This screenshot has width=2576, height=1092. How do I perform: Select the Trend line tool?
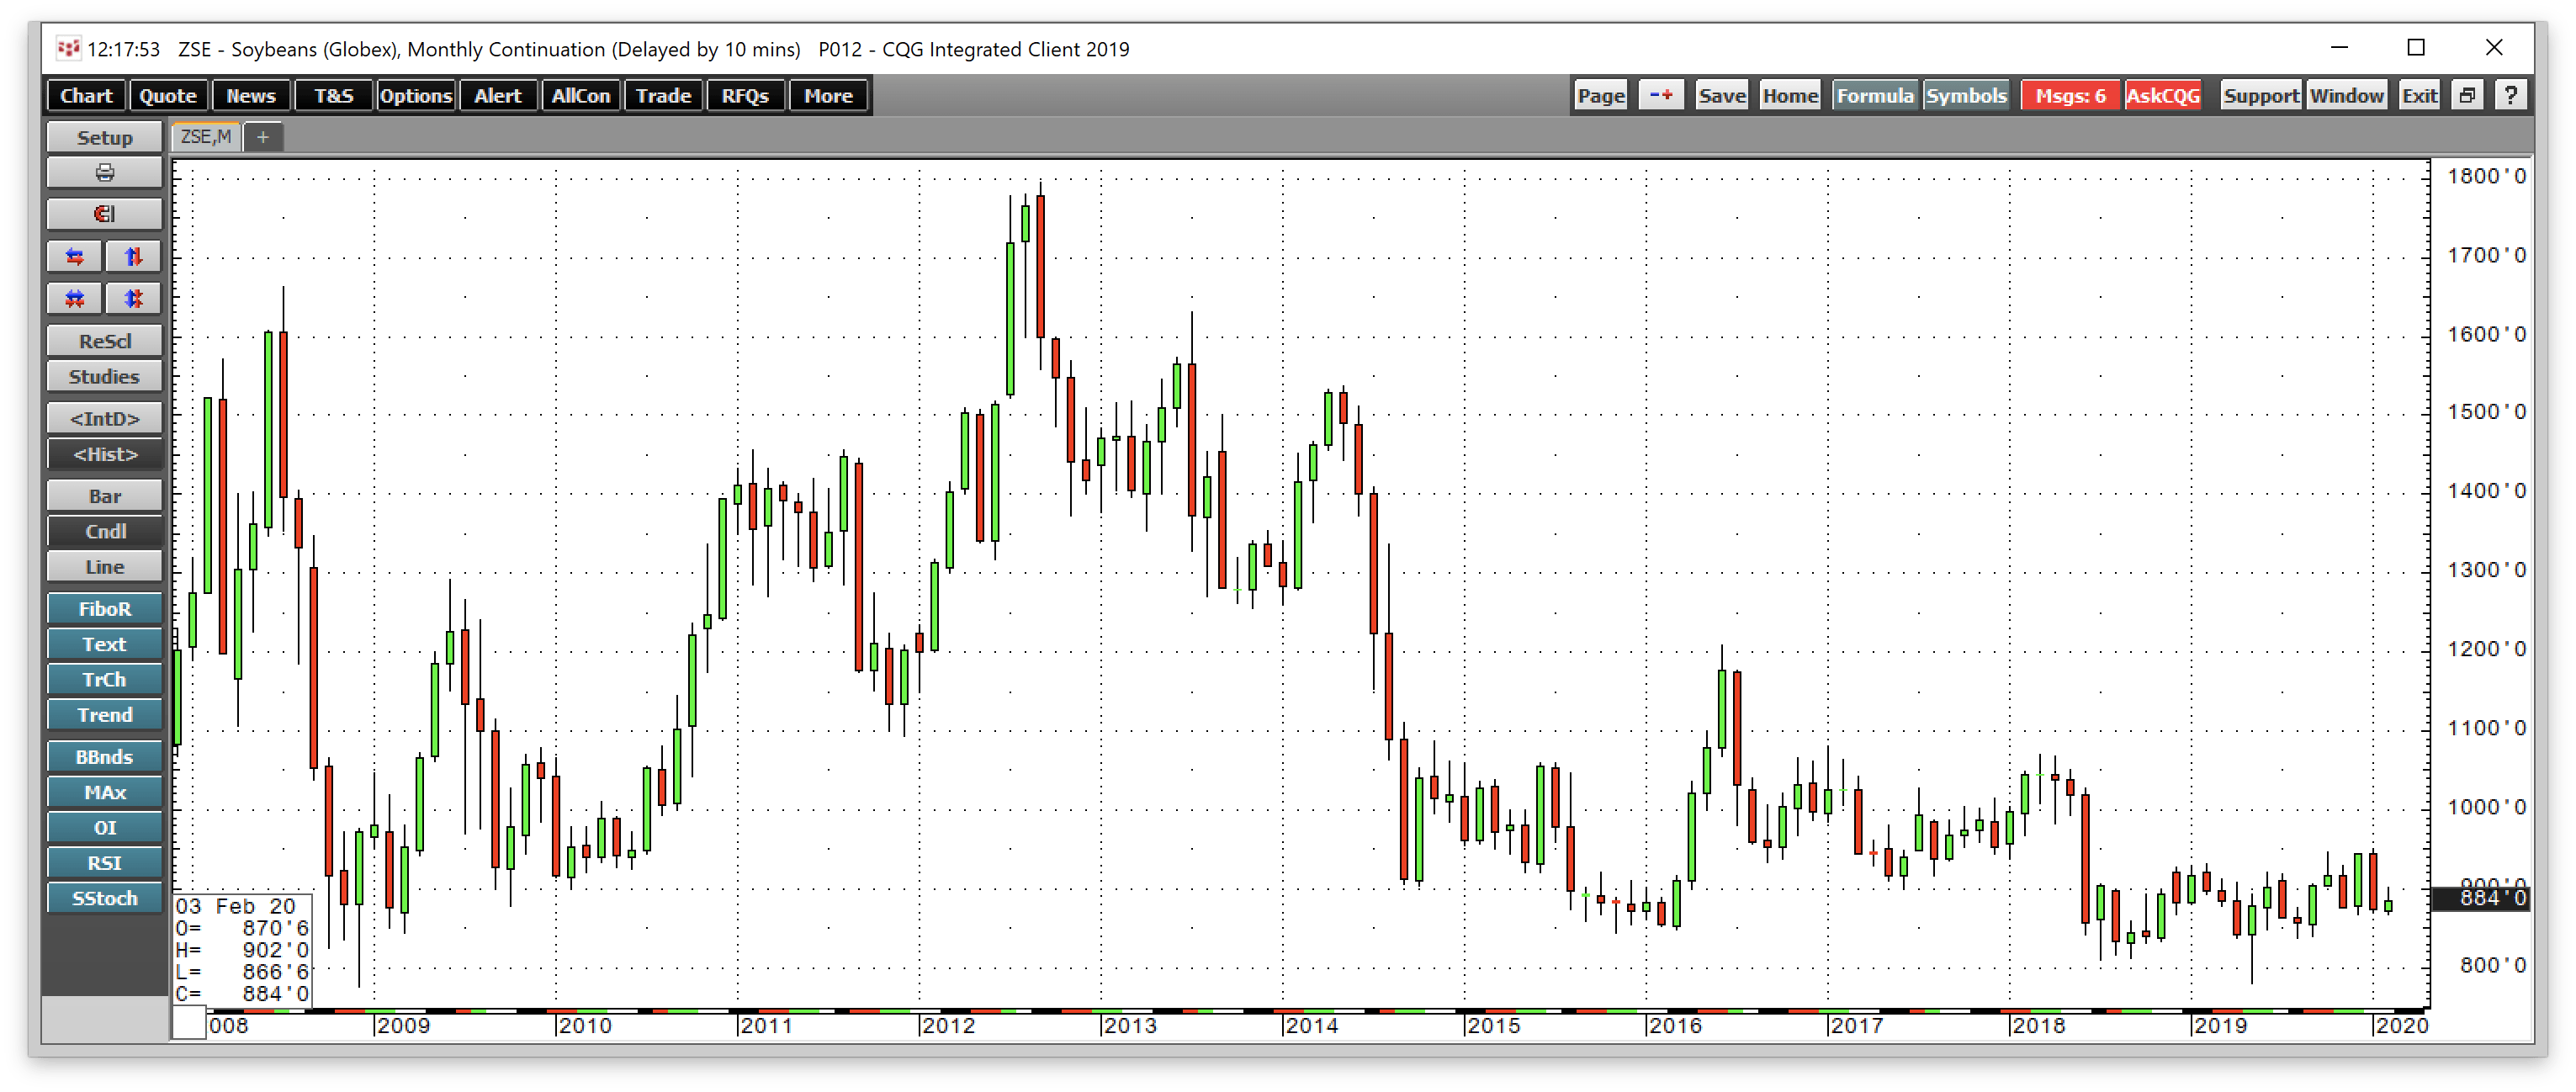click(x=104, y=715)
